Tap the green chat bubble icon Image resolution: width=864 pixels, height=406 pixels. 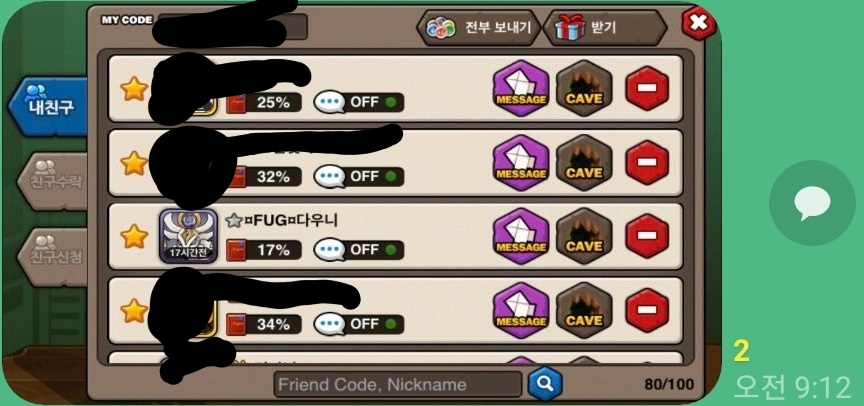(812, 203)
